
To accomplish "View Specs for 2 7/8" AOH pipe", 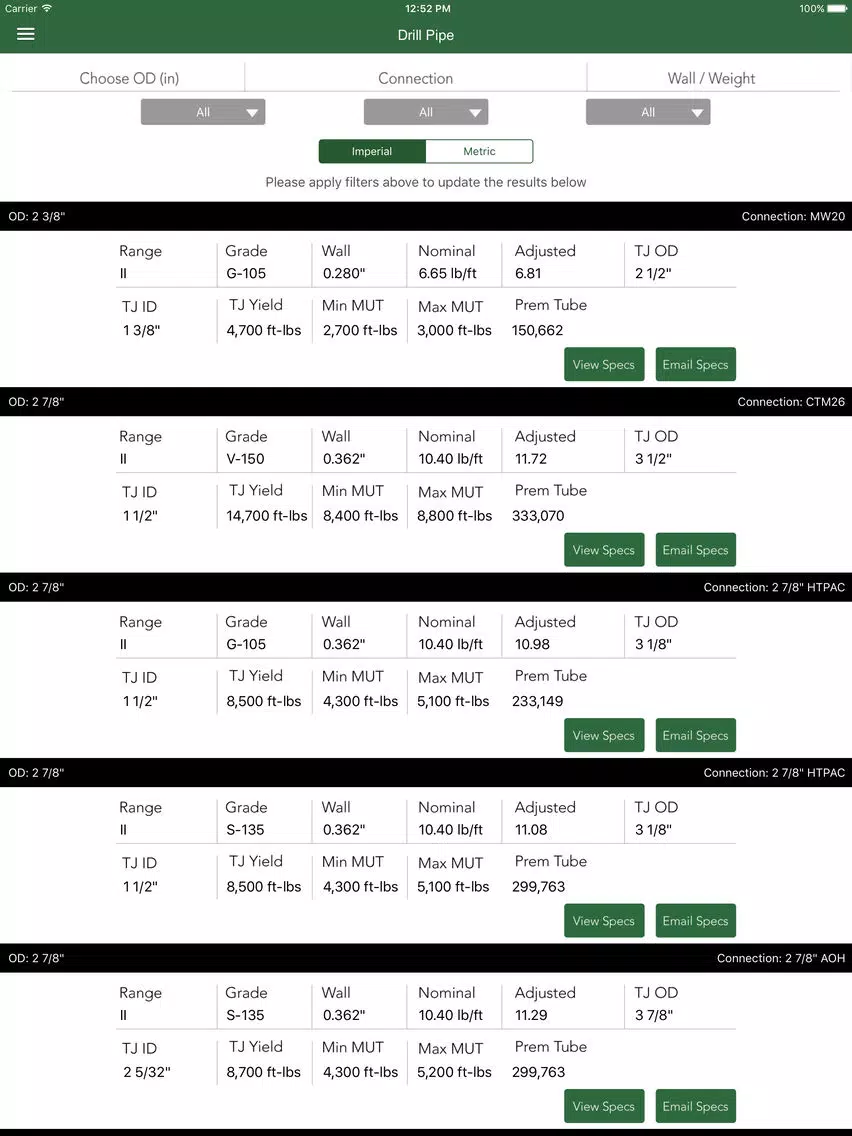I will click(x=604, y=1106).
